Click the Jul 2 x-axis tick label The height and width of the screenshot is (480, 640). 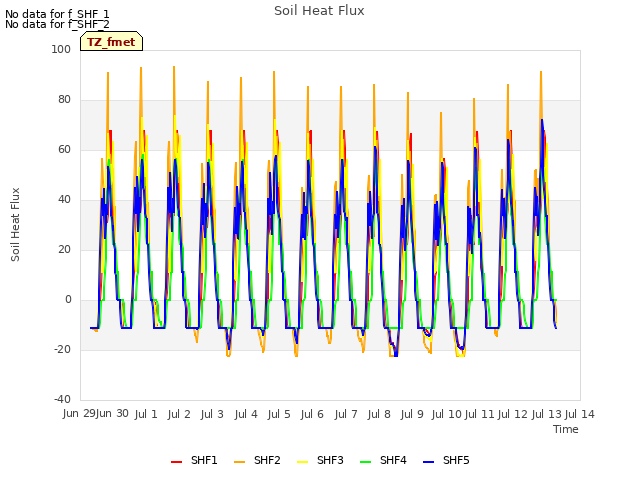179,414
